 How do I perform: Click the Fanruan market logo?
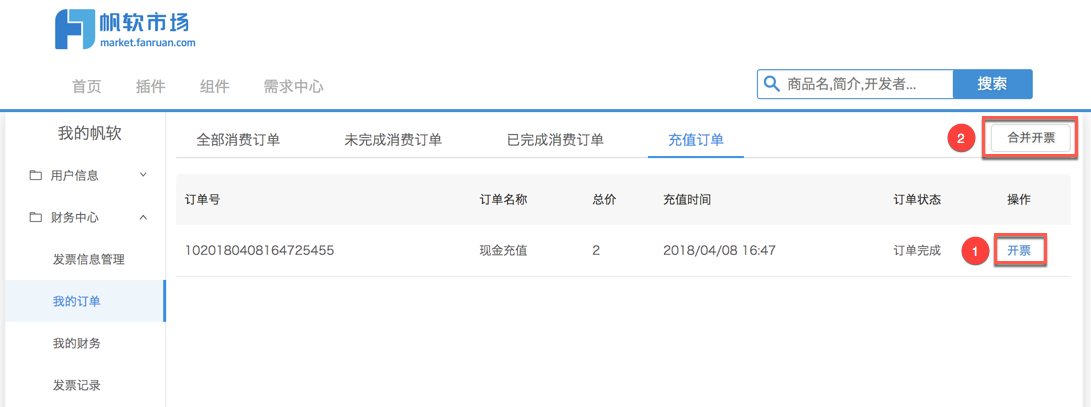coord(125,29)
